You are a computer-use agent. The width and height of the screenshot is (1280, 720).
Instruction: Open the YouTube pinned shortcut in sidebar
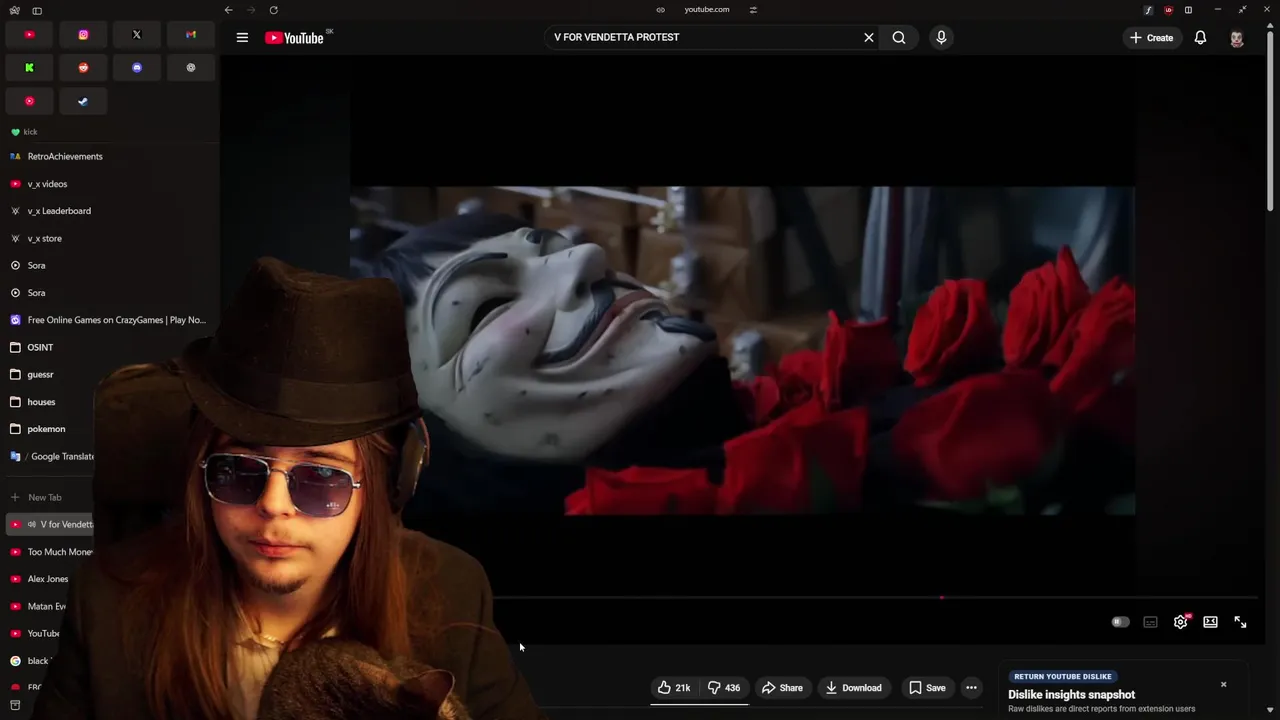coord(29,35)
